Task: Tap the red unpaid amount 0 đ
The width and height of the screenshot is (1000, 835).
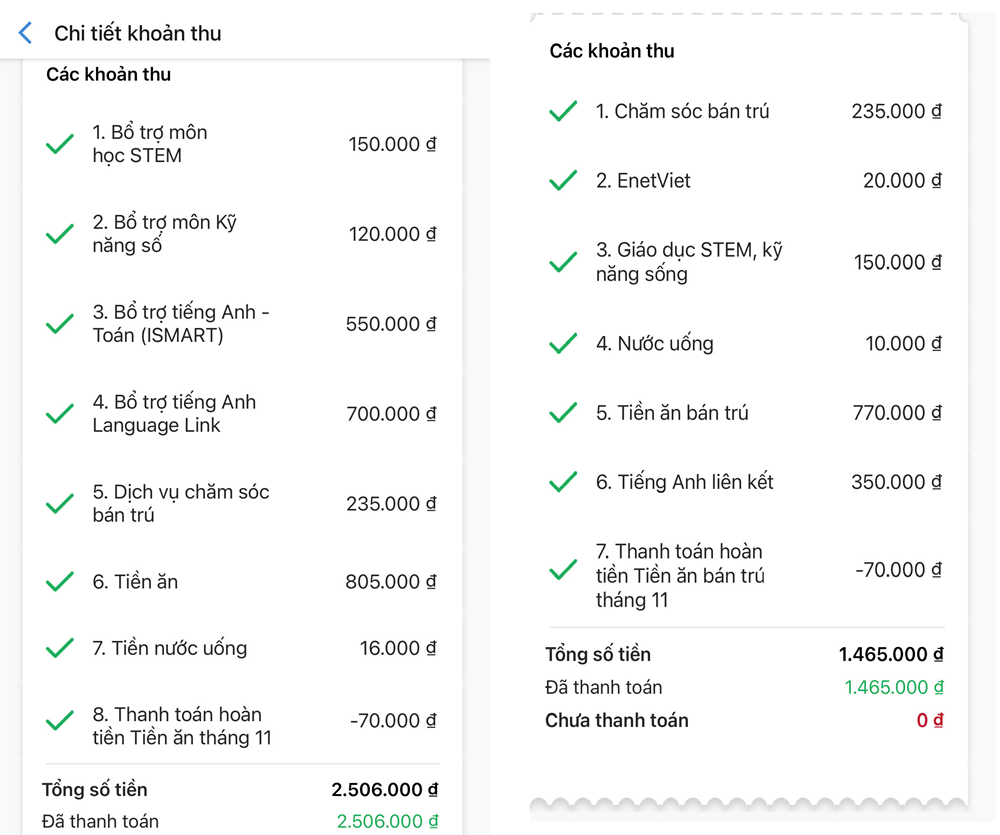Action: coord(929,721)
